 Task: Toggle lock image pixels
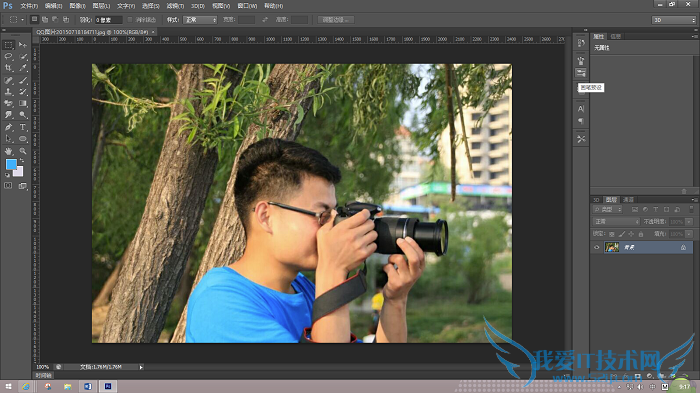coord(621,234)
